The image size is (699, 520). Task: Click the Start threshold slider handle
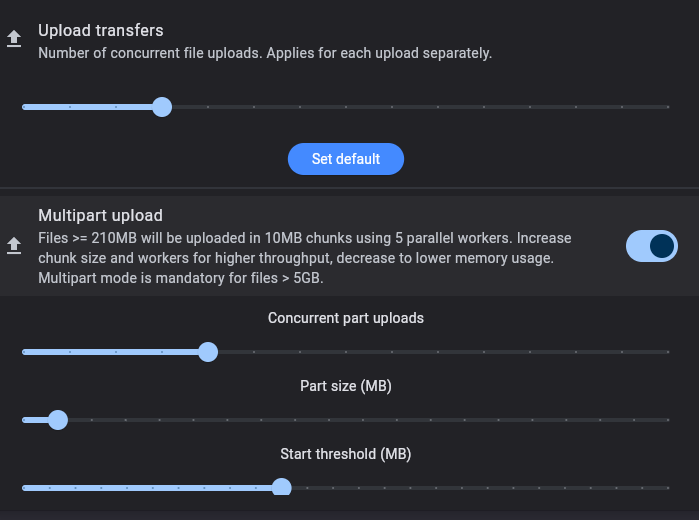(x=281, y=487)
